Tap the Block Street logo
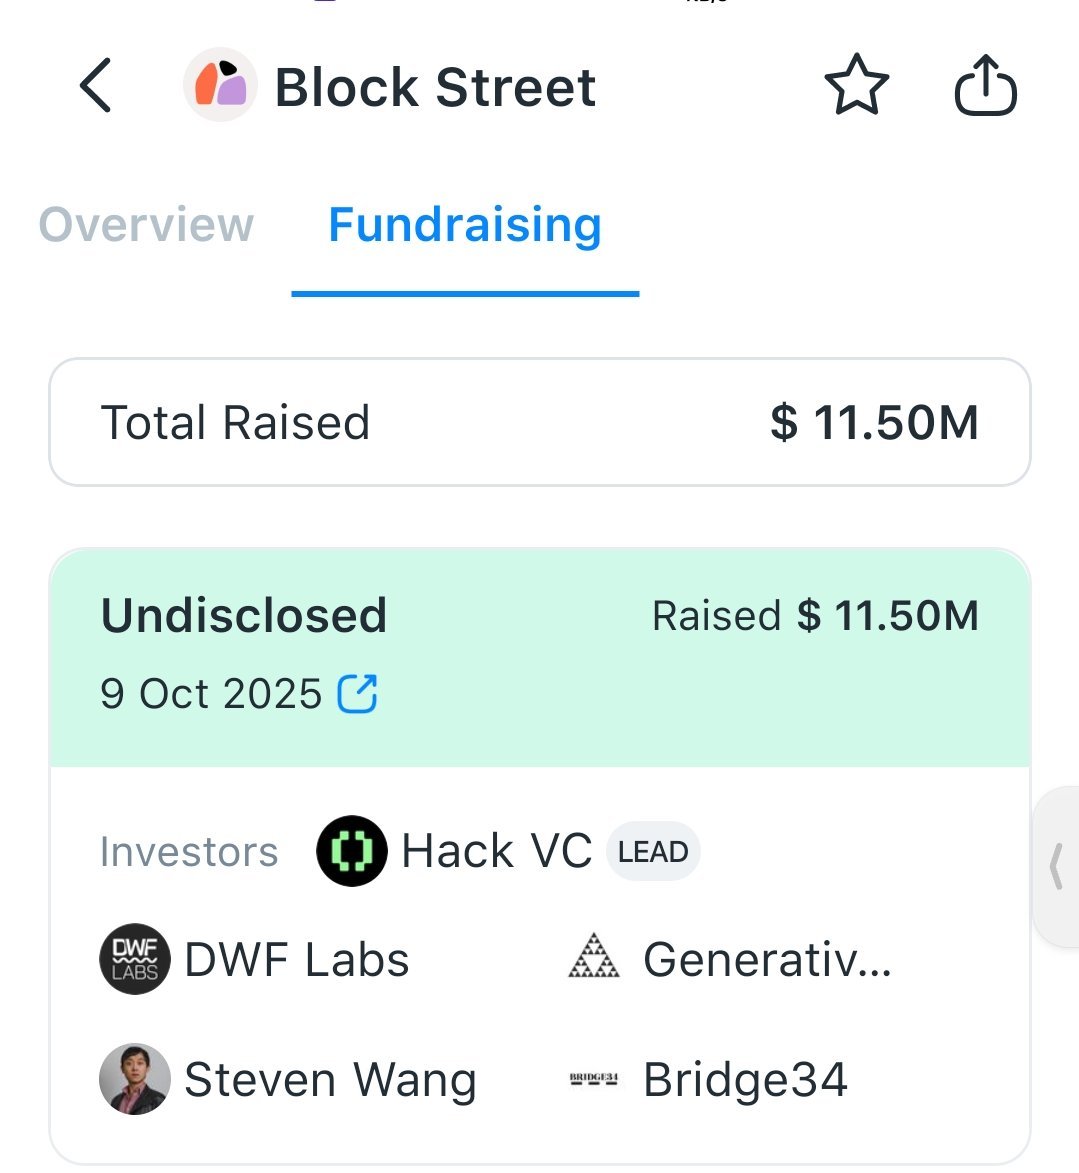 click(x=220, y=86)
